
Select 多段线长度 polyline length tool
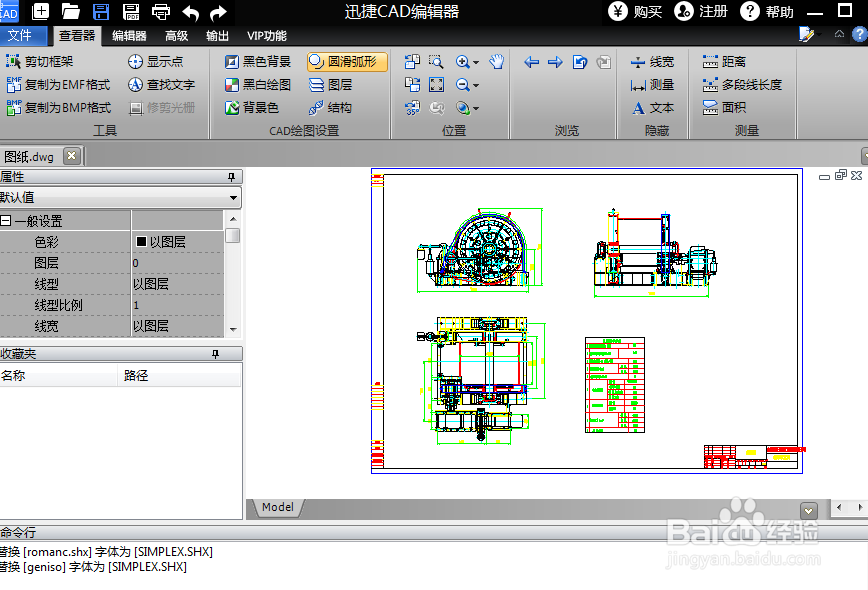click(x=742, y=85)
